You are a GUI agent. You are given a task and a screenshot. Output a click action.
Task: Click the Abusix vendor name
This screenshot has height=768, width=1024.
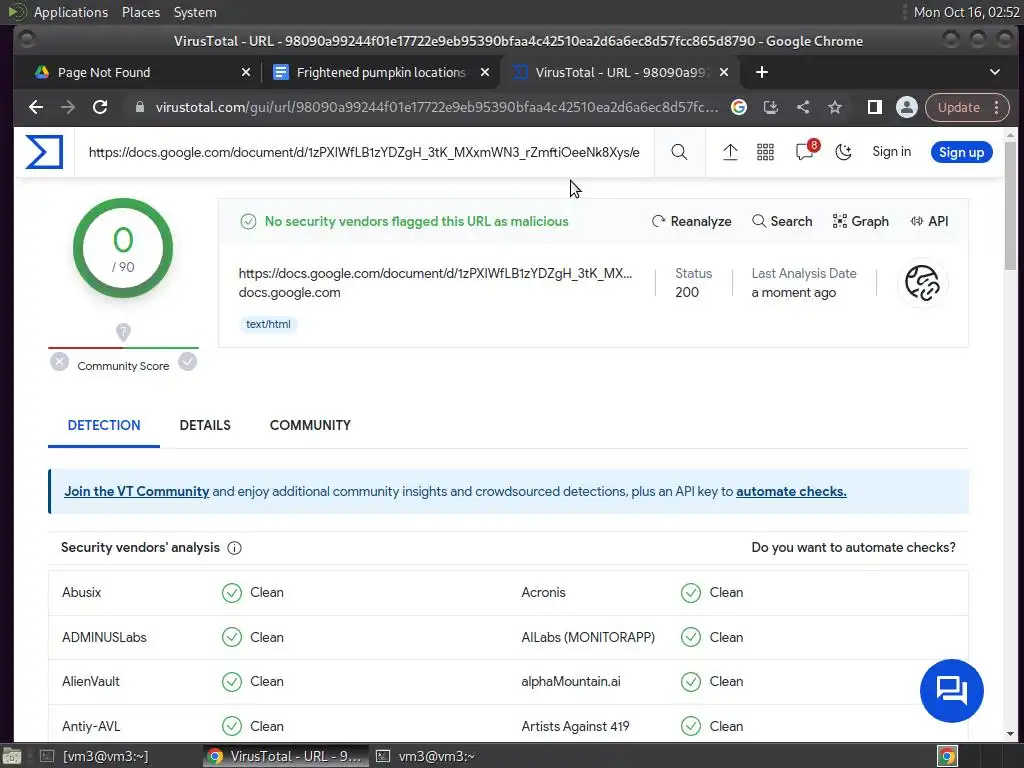82,592
